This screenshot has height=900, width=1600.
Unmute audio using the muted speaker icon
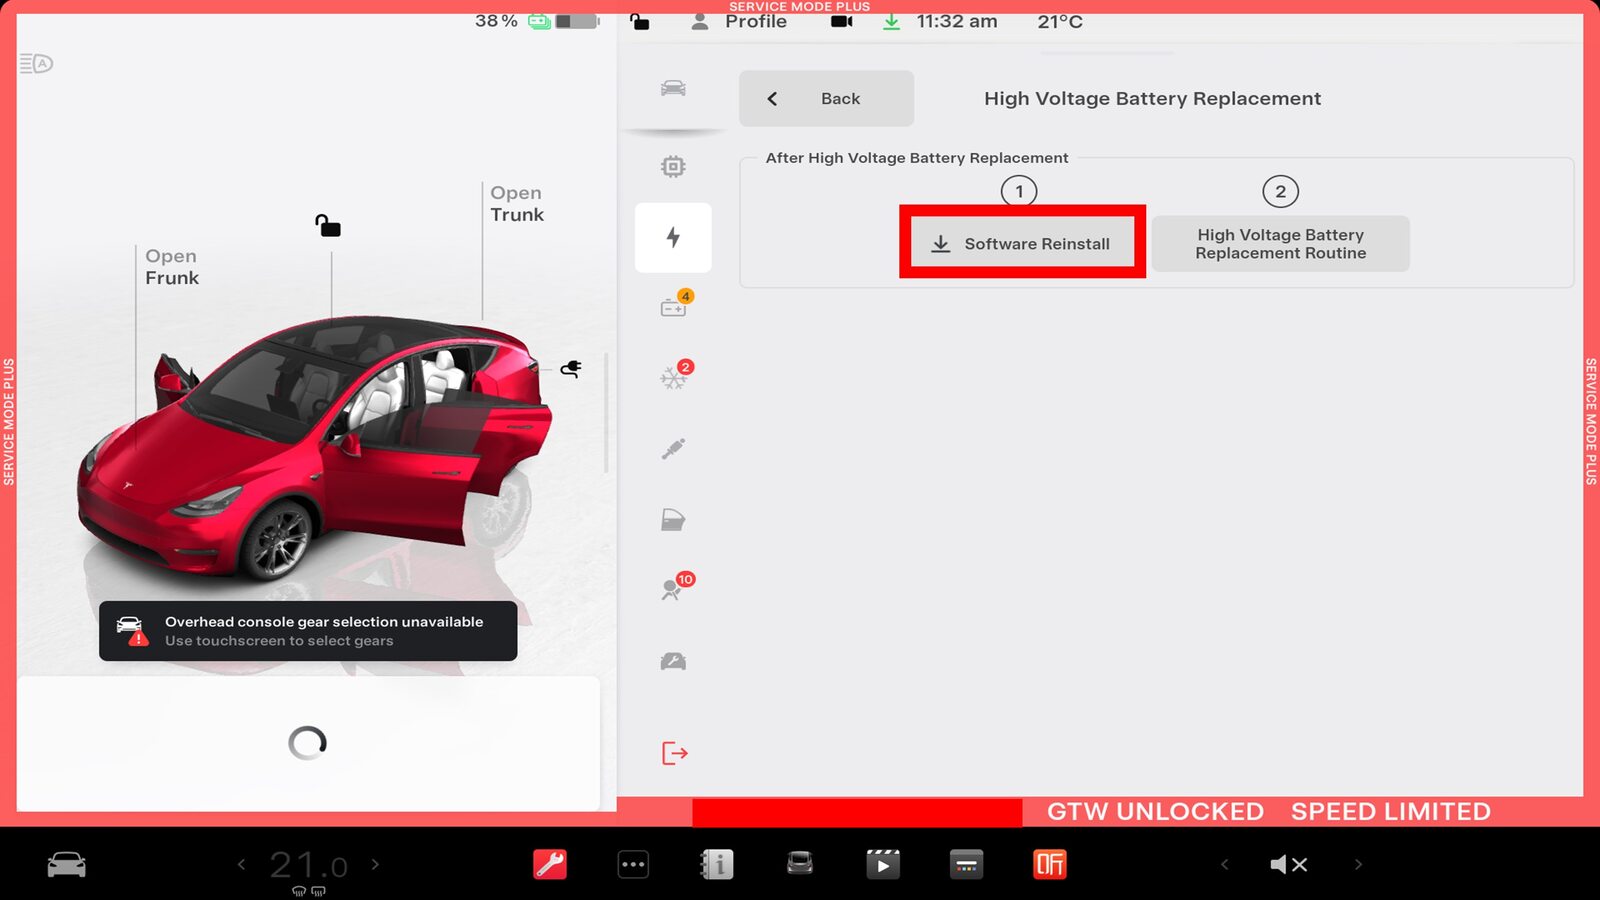pyautogui.click(x=1288, y=864)
